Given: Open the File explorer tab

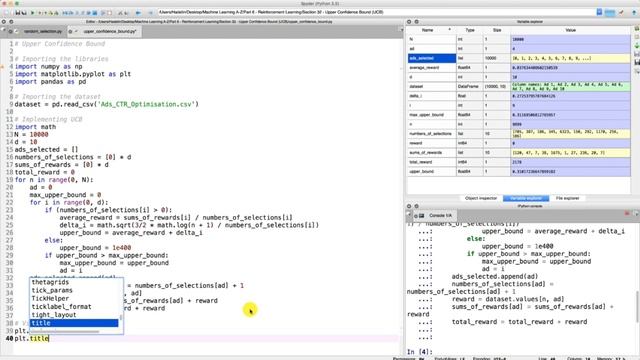Looking at the screenshot, I should click(x=567, y=198).
